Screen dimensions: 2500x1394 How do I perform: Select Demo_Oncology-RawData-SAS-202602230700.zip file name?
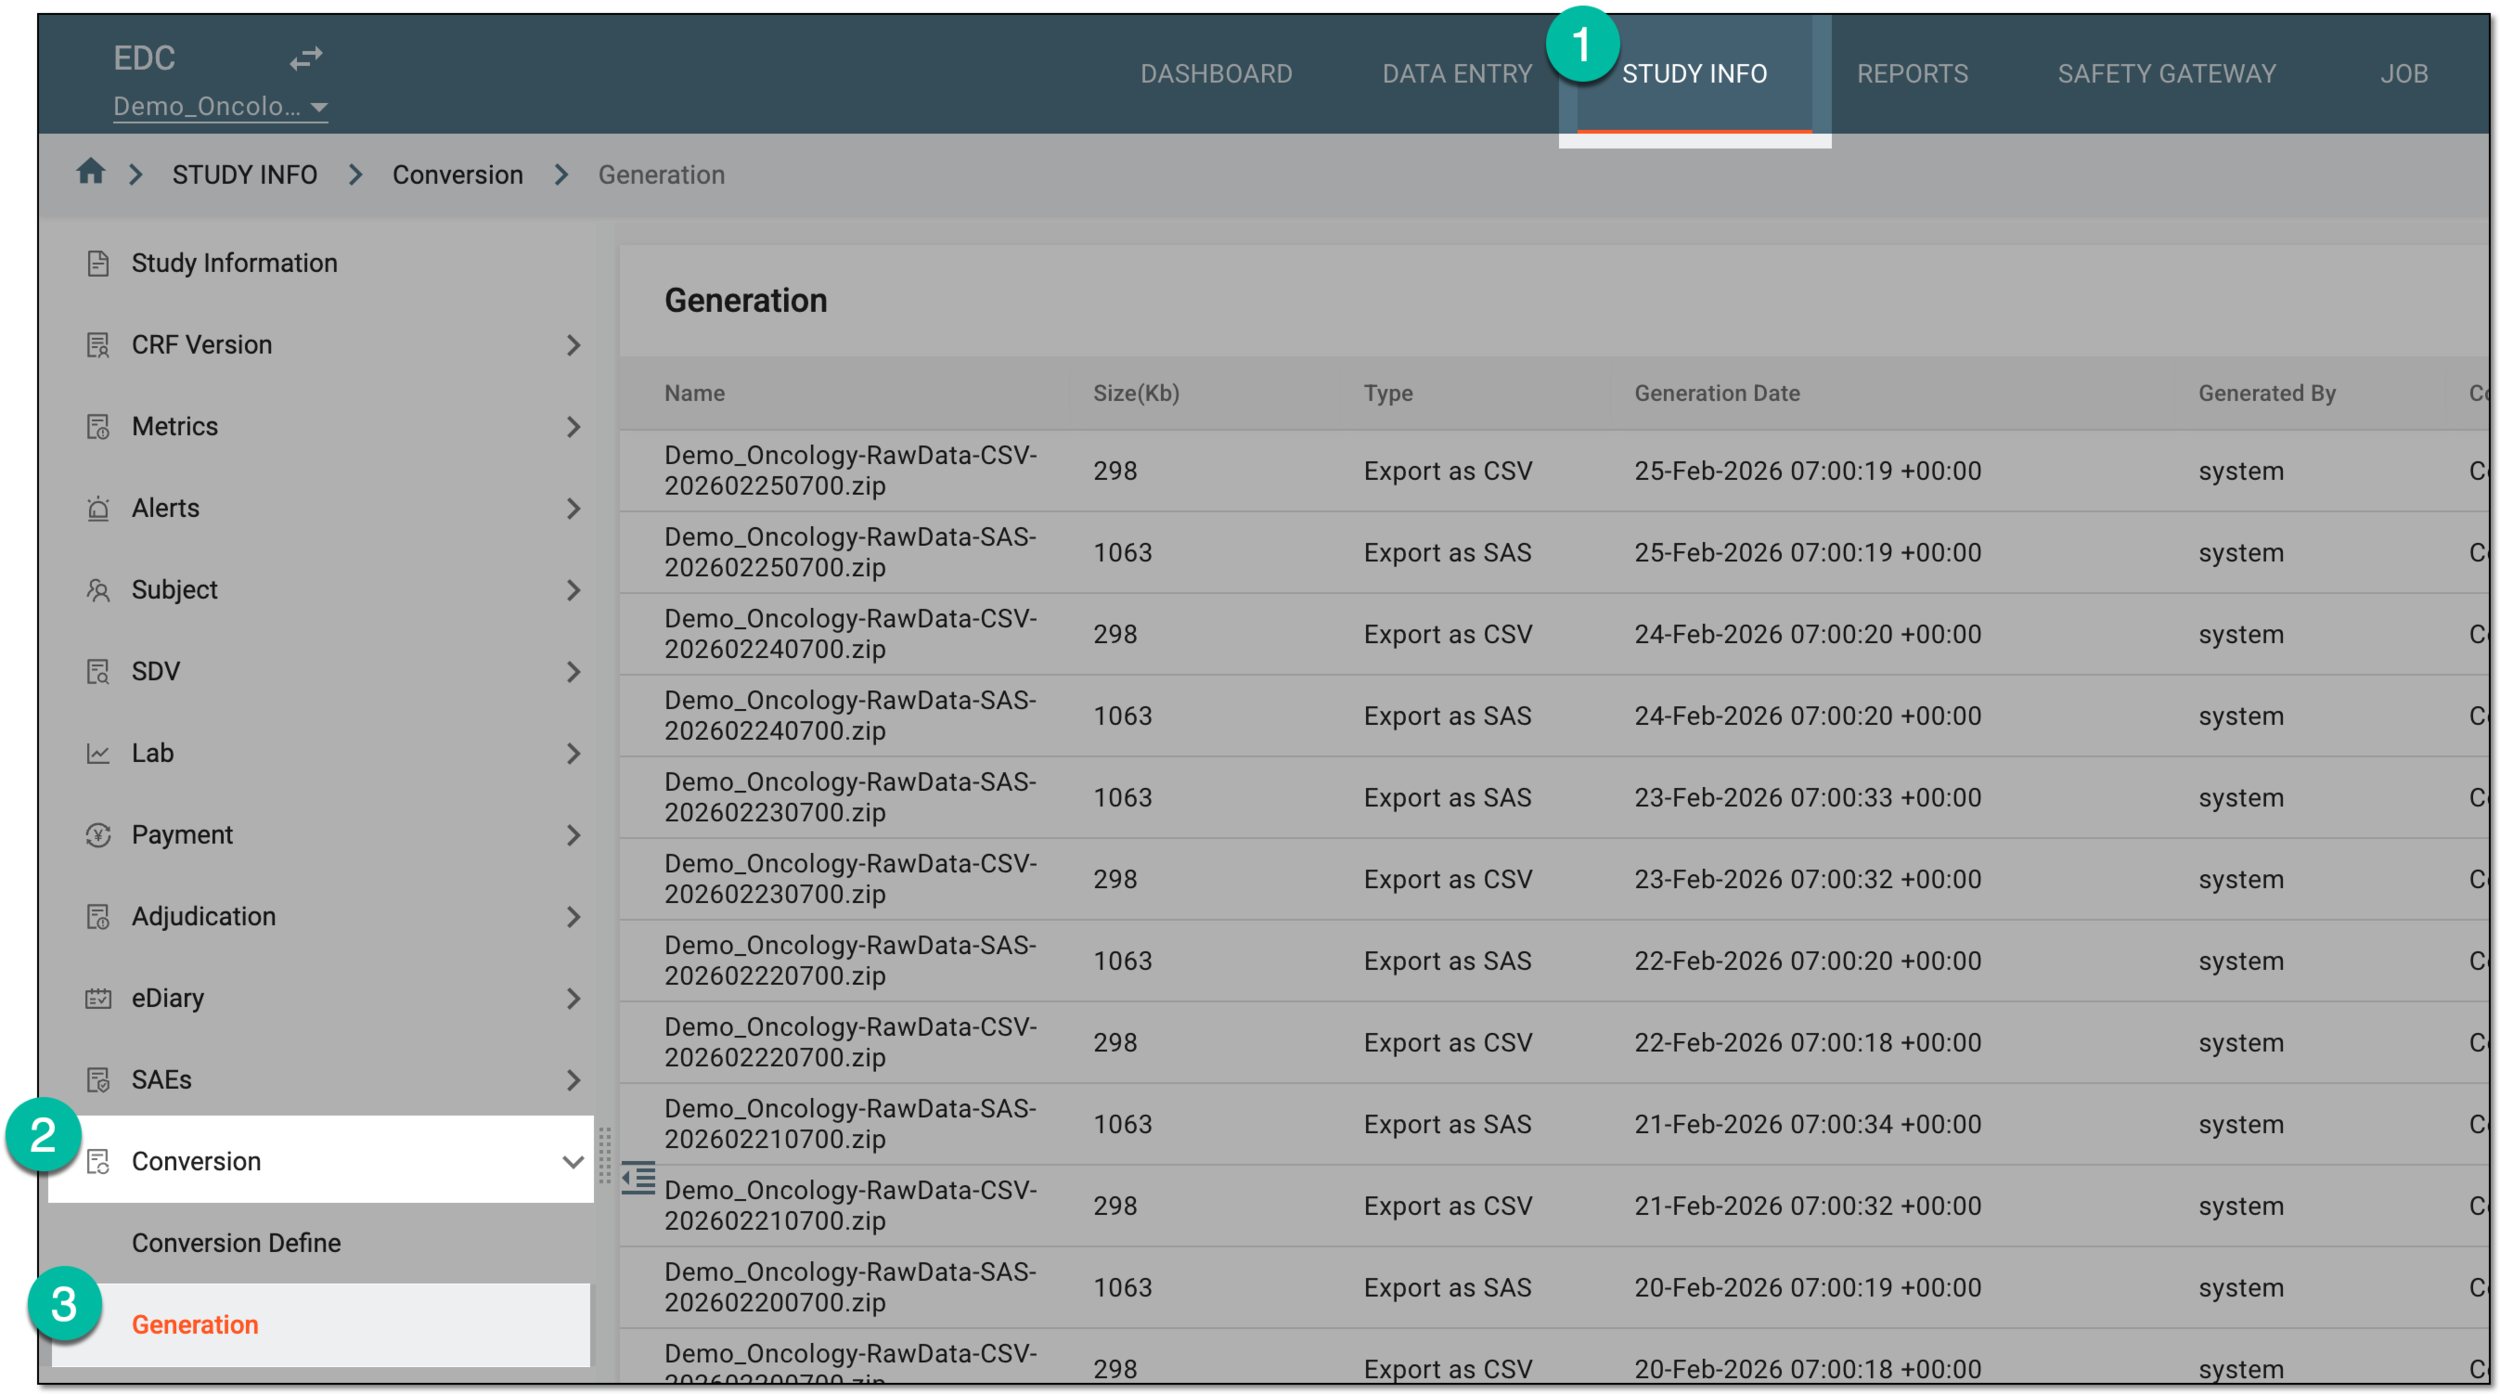pyautogui.click(x=850, y=798)
